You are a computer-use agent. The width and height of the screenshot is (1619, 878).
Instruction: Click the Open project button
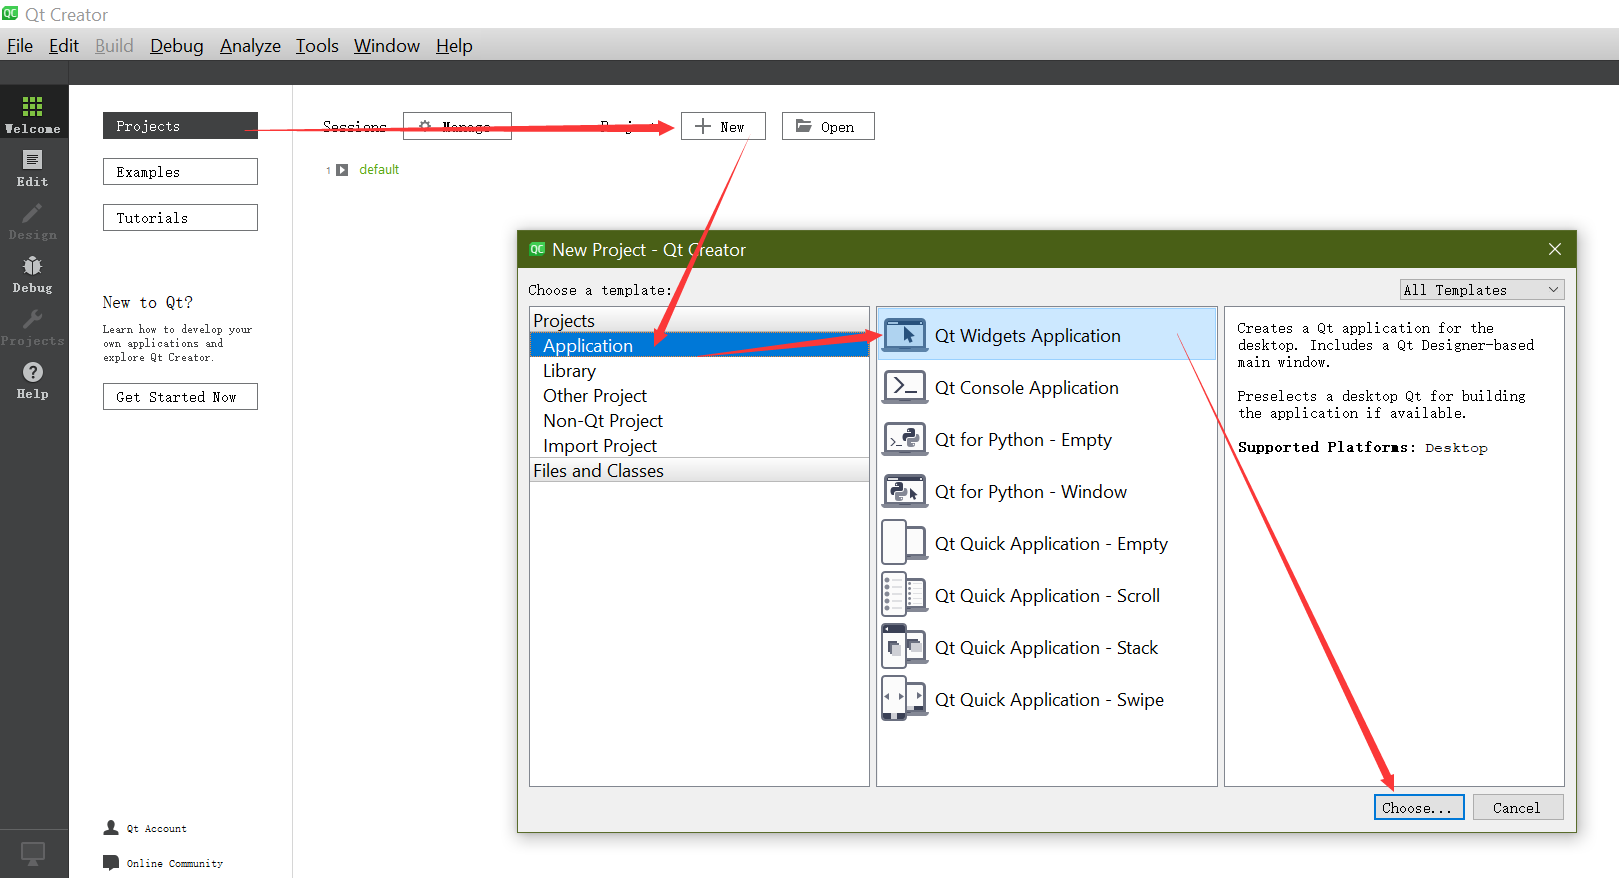click(828, 127)
